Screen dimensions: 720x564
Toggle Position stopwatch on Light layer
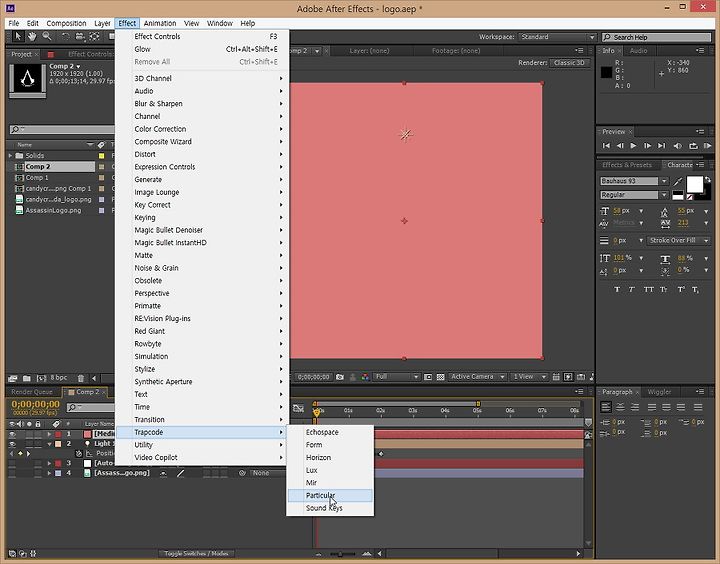(x=79, y=453)
